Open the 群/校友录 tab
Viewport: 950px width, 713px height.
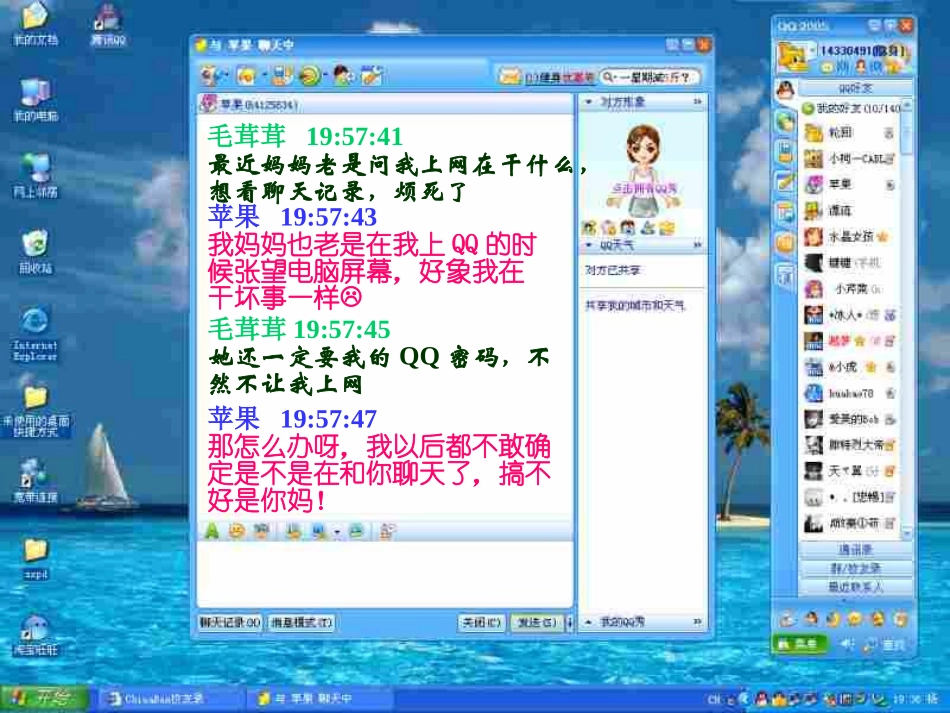[x=855, y=568]
